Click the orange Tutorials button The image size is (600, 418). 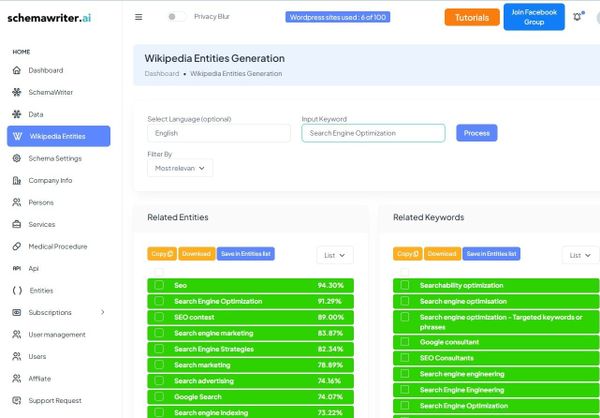click(x=472, y=17)
